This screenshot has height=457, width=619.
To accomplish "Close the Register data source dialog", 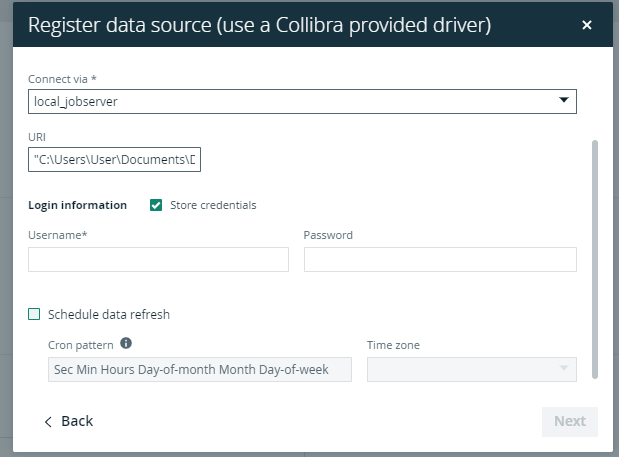I will [x=587, y=25].
